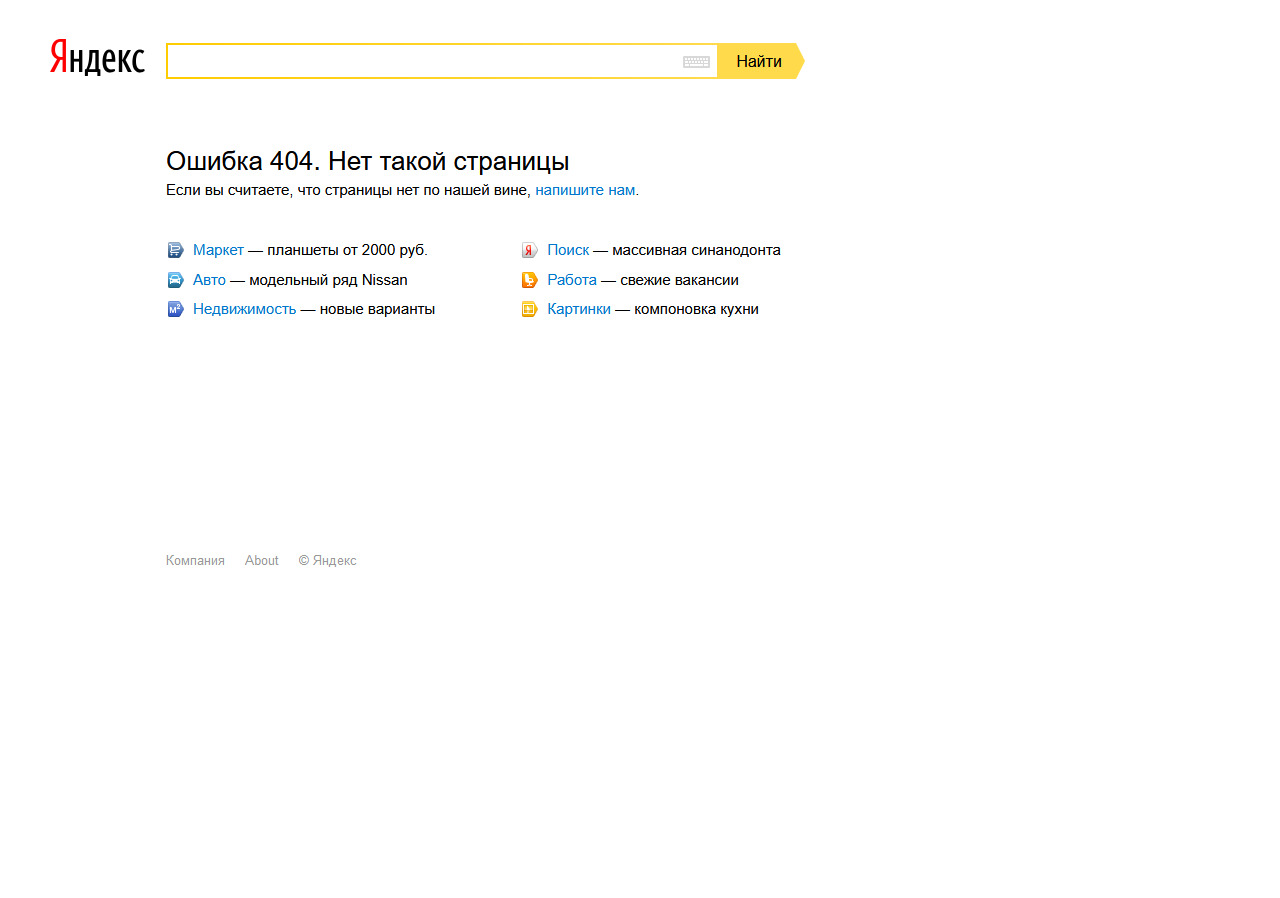The image size is (1280, 898).
Task: Click the Картинки yellow picture icon
Action: (529, 309)
